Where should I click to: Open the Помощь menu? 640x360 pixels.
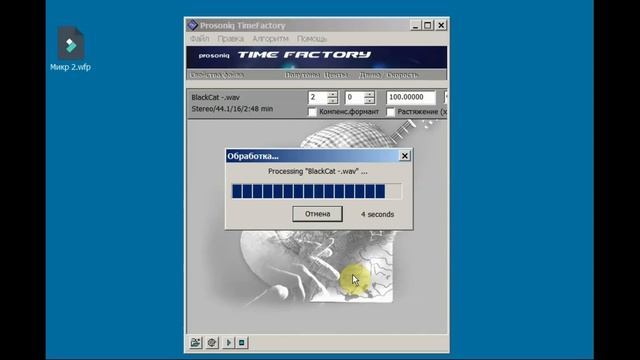point(312,38)
